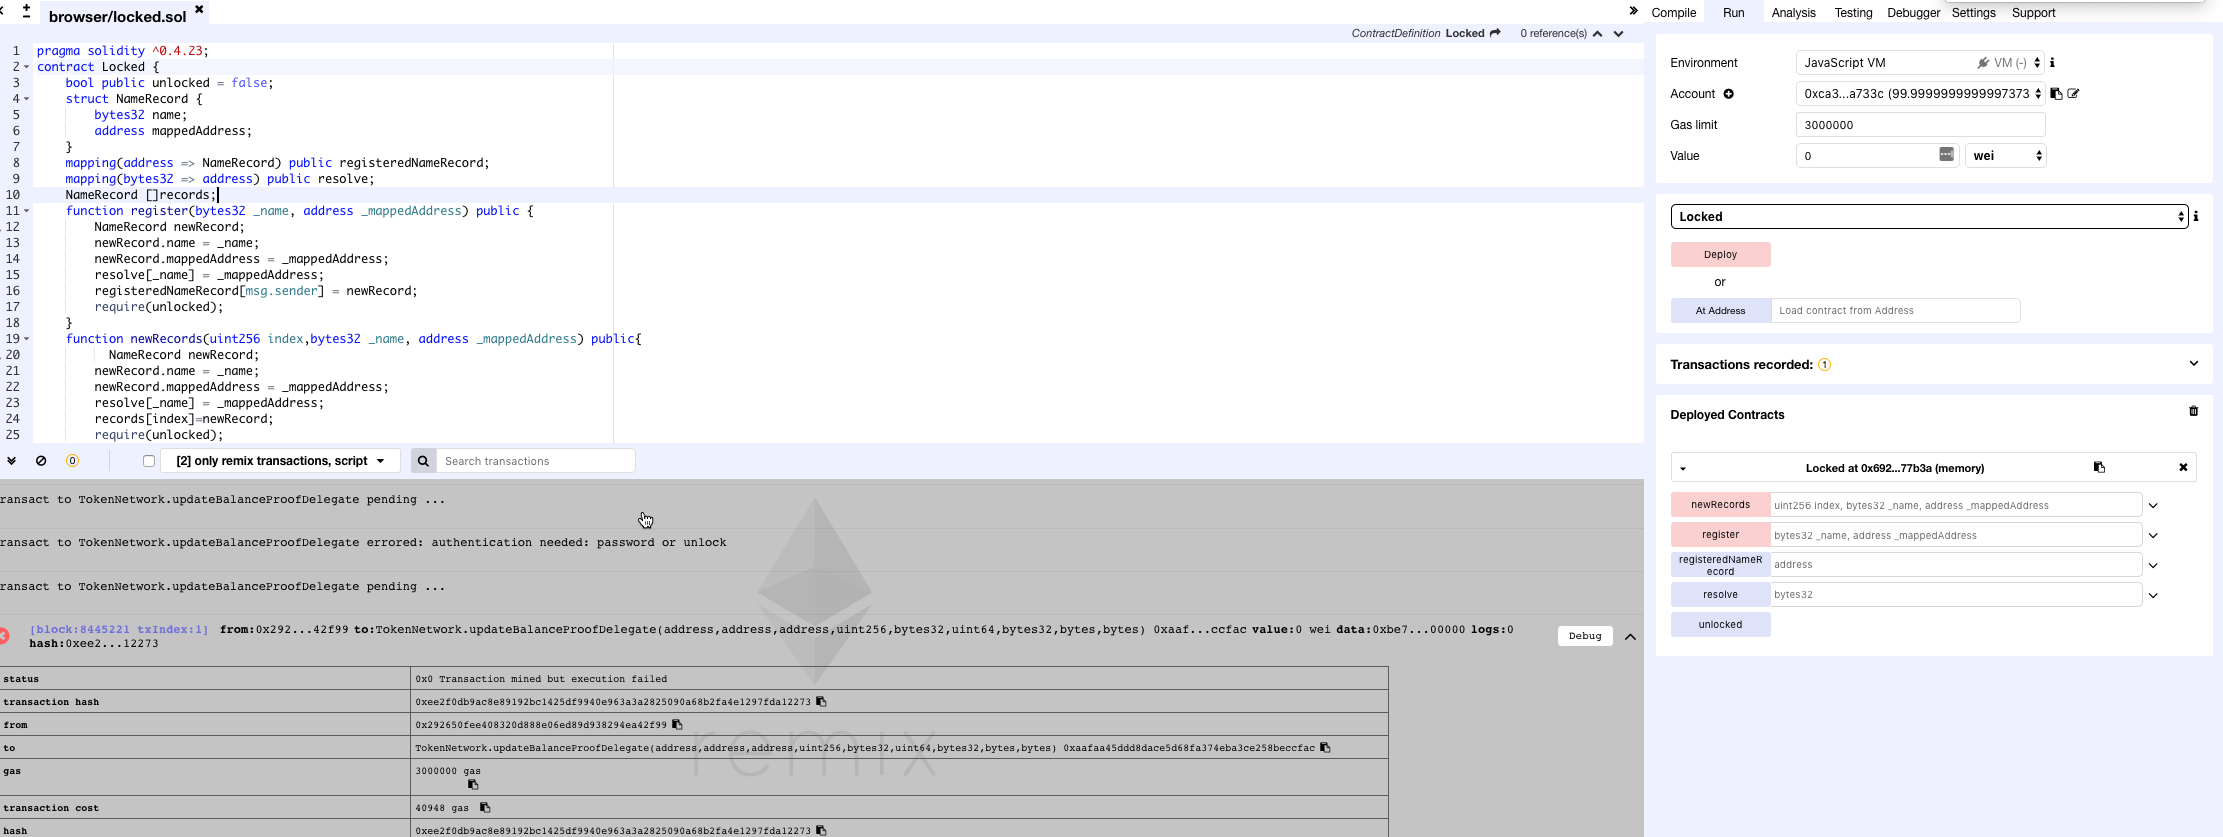The height and width of the screenshot is (837, 2223).
Task: Open the wei unit dropdown
Action: 2005,155
